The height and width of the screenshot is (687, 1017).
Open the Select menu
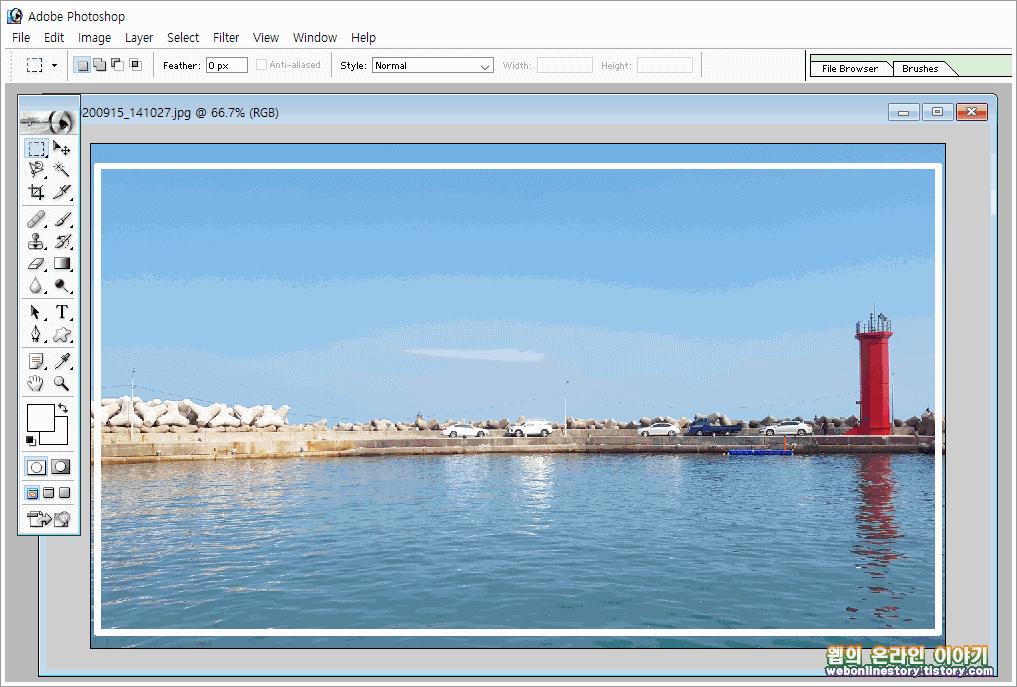pos(183,38)
